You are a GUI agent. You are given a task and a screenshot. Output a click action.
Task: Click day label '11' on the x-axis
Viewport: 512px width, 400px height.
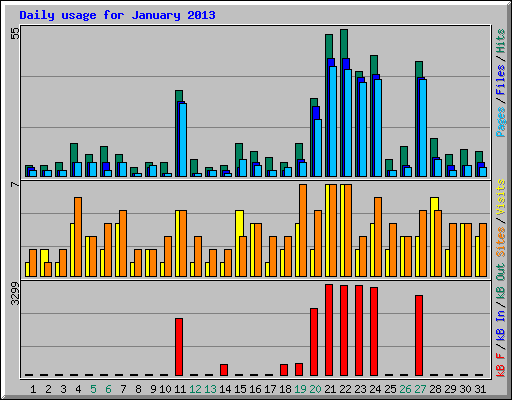(x=180, y=389)
